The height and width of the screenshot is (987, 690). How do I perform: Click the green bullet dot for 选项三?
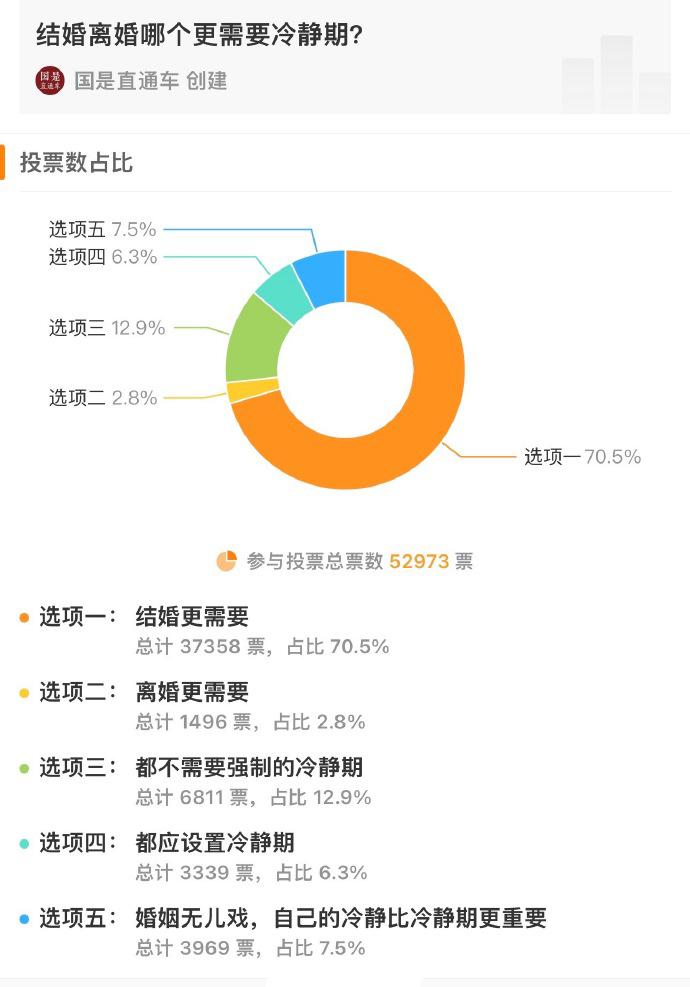point(25,769)
